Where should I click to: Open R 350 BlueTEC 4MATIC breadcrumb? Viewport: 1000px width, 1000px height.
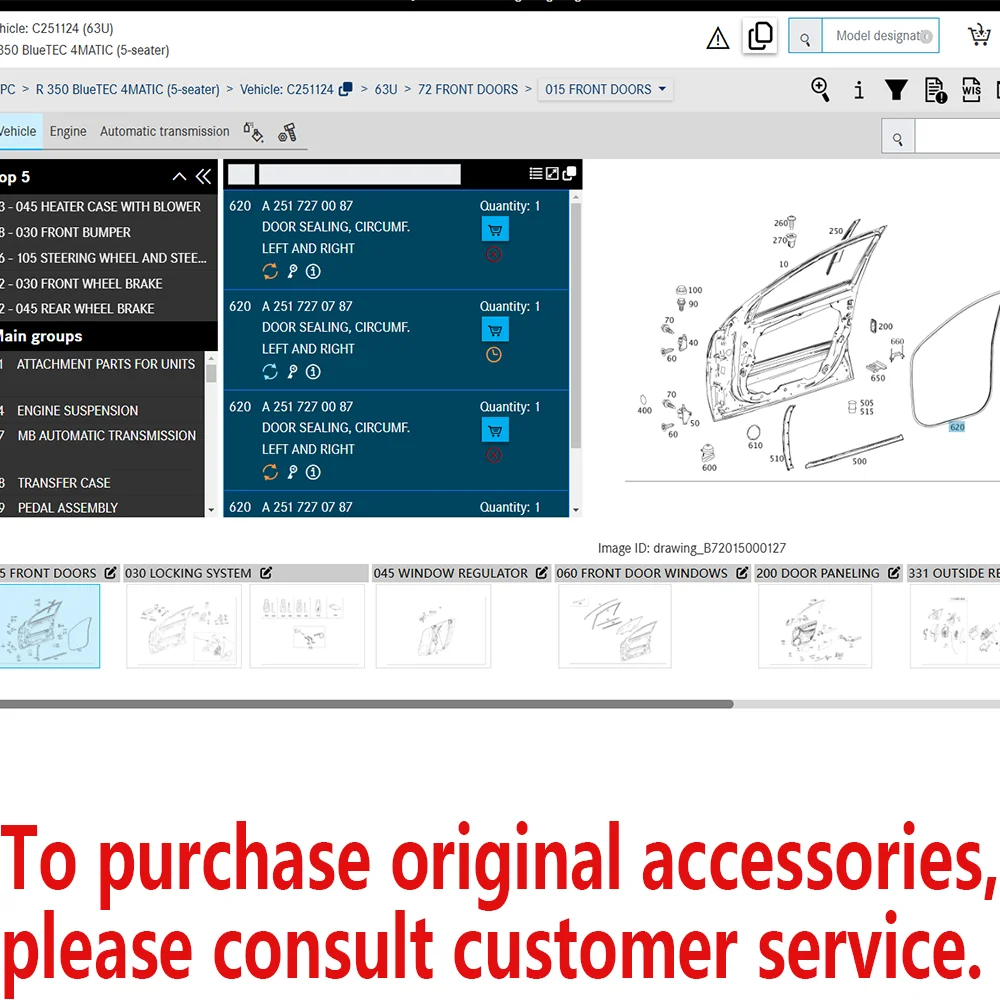pyautogui.click(x=128, y=89)
